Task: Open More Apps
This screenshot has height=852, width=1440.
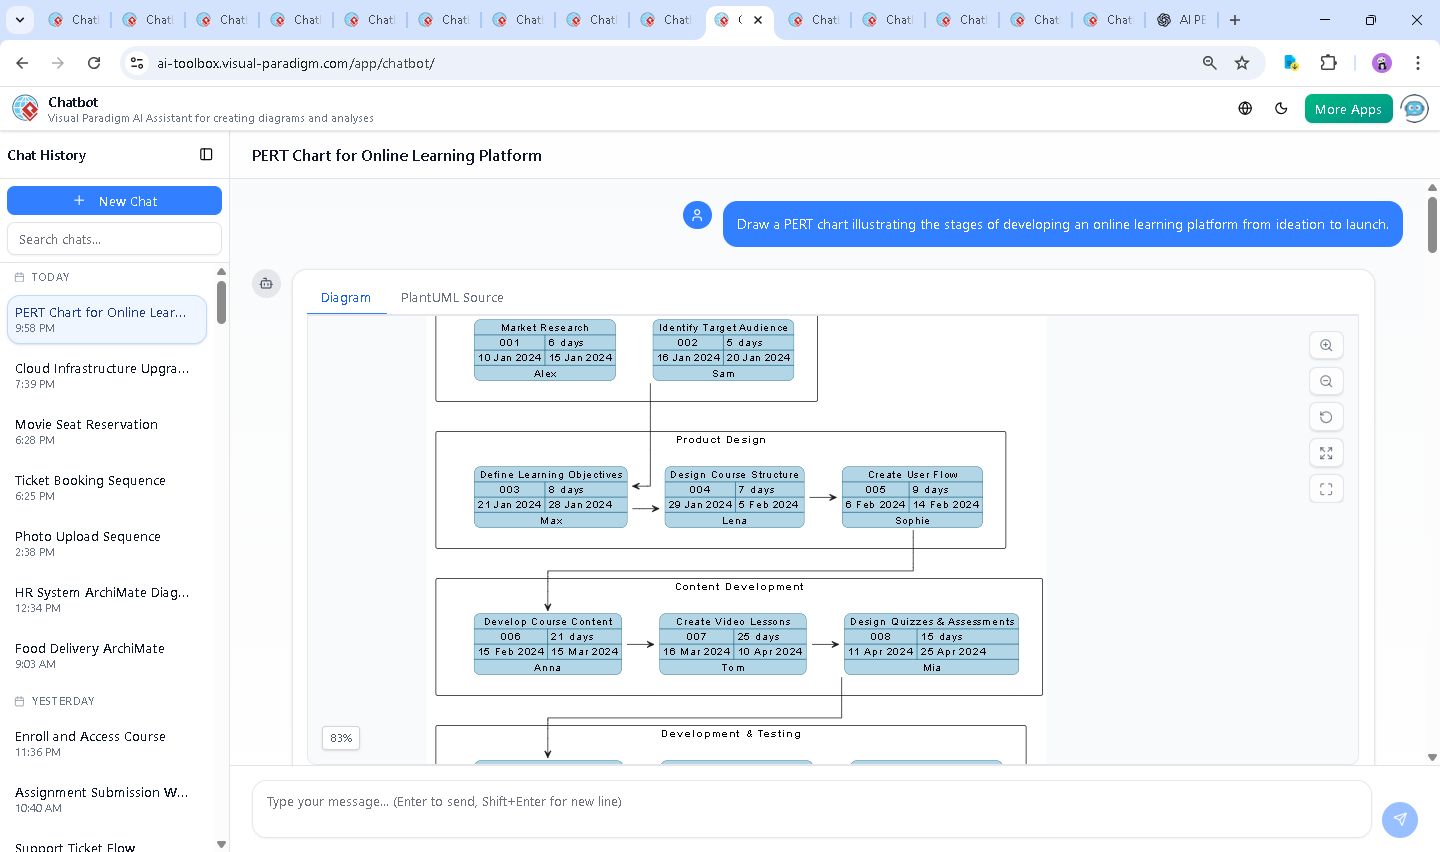Action: (1348, 108)
